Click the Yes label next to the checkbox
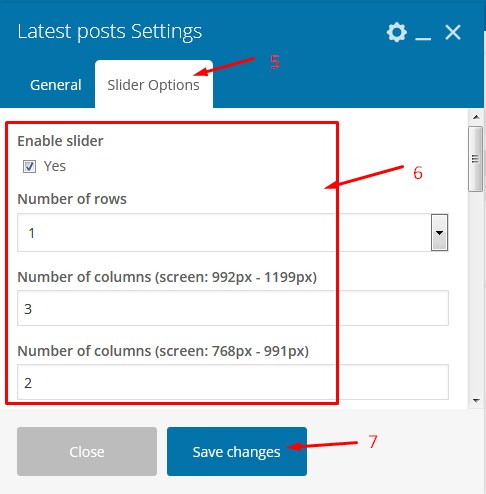The height and width of the screenshot is (494, 486). [55, 166]
